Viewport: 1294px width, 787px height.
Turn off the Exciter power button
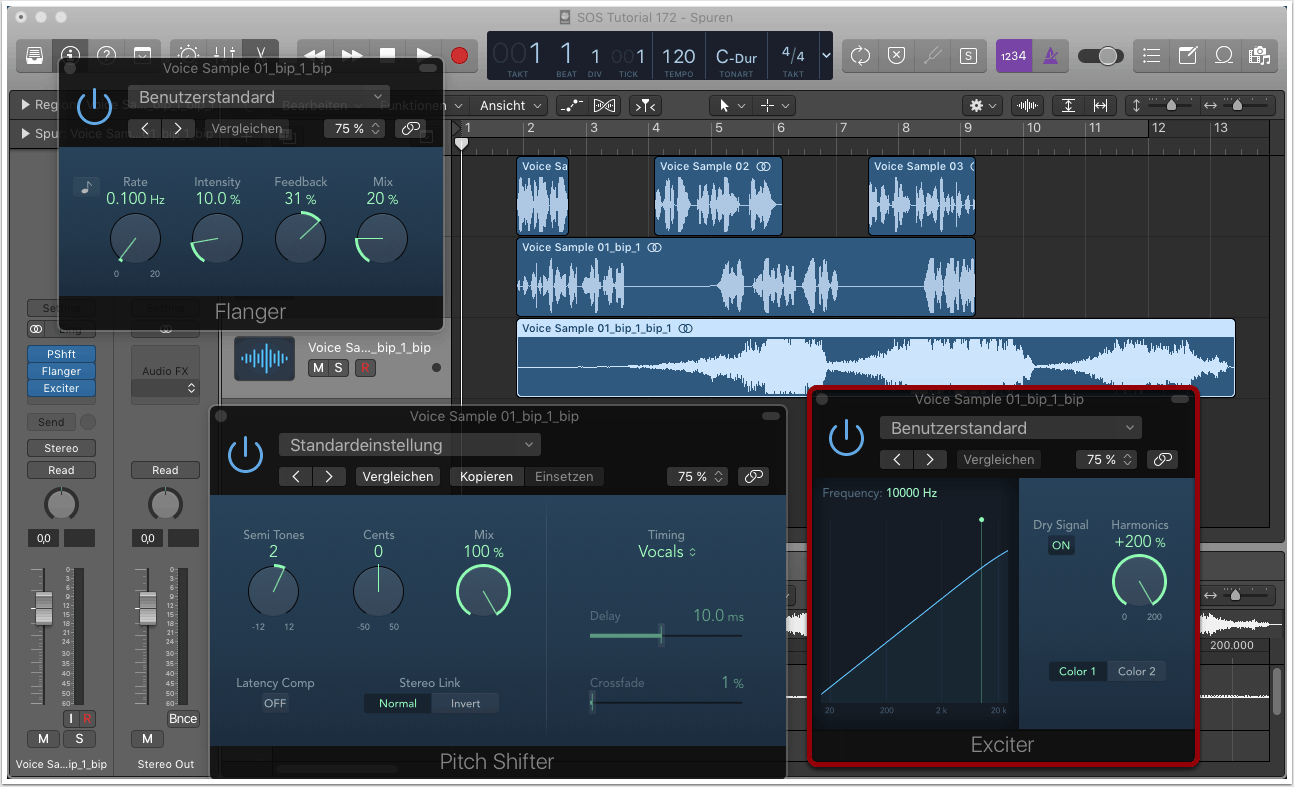(x=846, y=437)
